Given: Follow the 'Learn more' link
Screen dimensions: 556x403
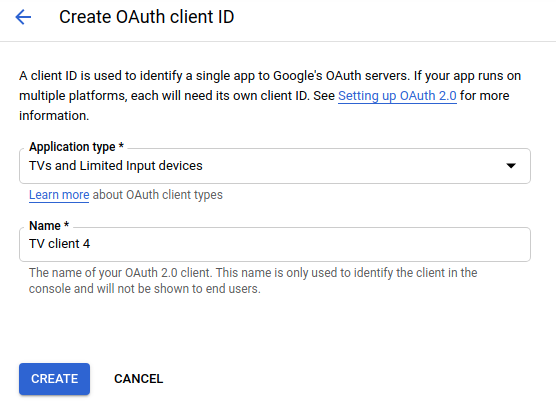Looking at the screenshot, I should point(59,195).
